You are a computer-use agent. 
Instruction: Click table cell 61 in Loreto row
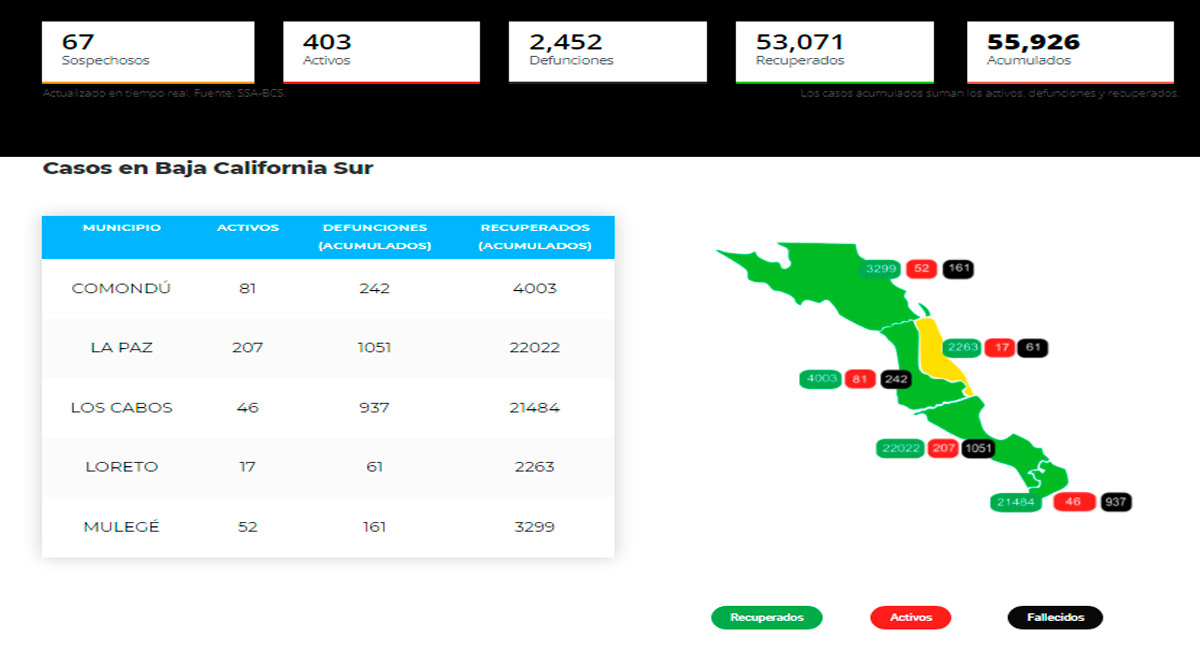click(x=375, y=467)
